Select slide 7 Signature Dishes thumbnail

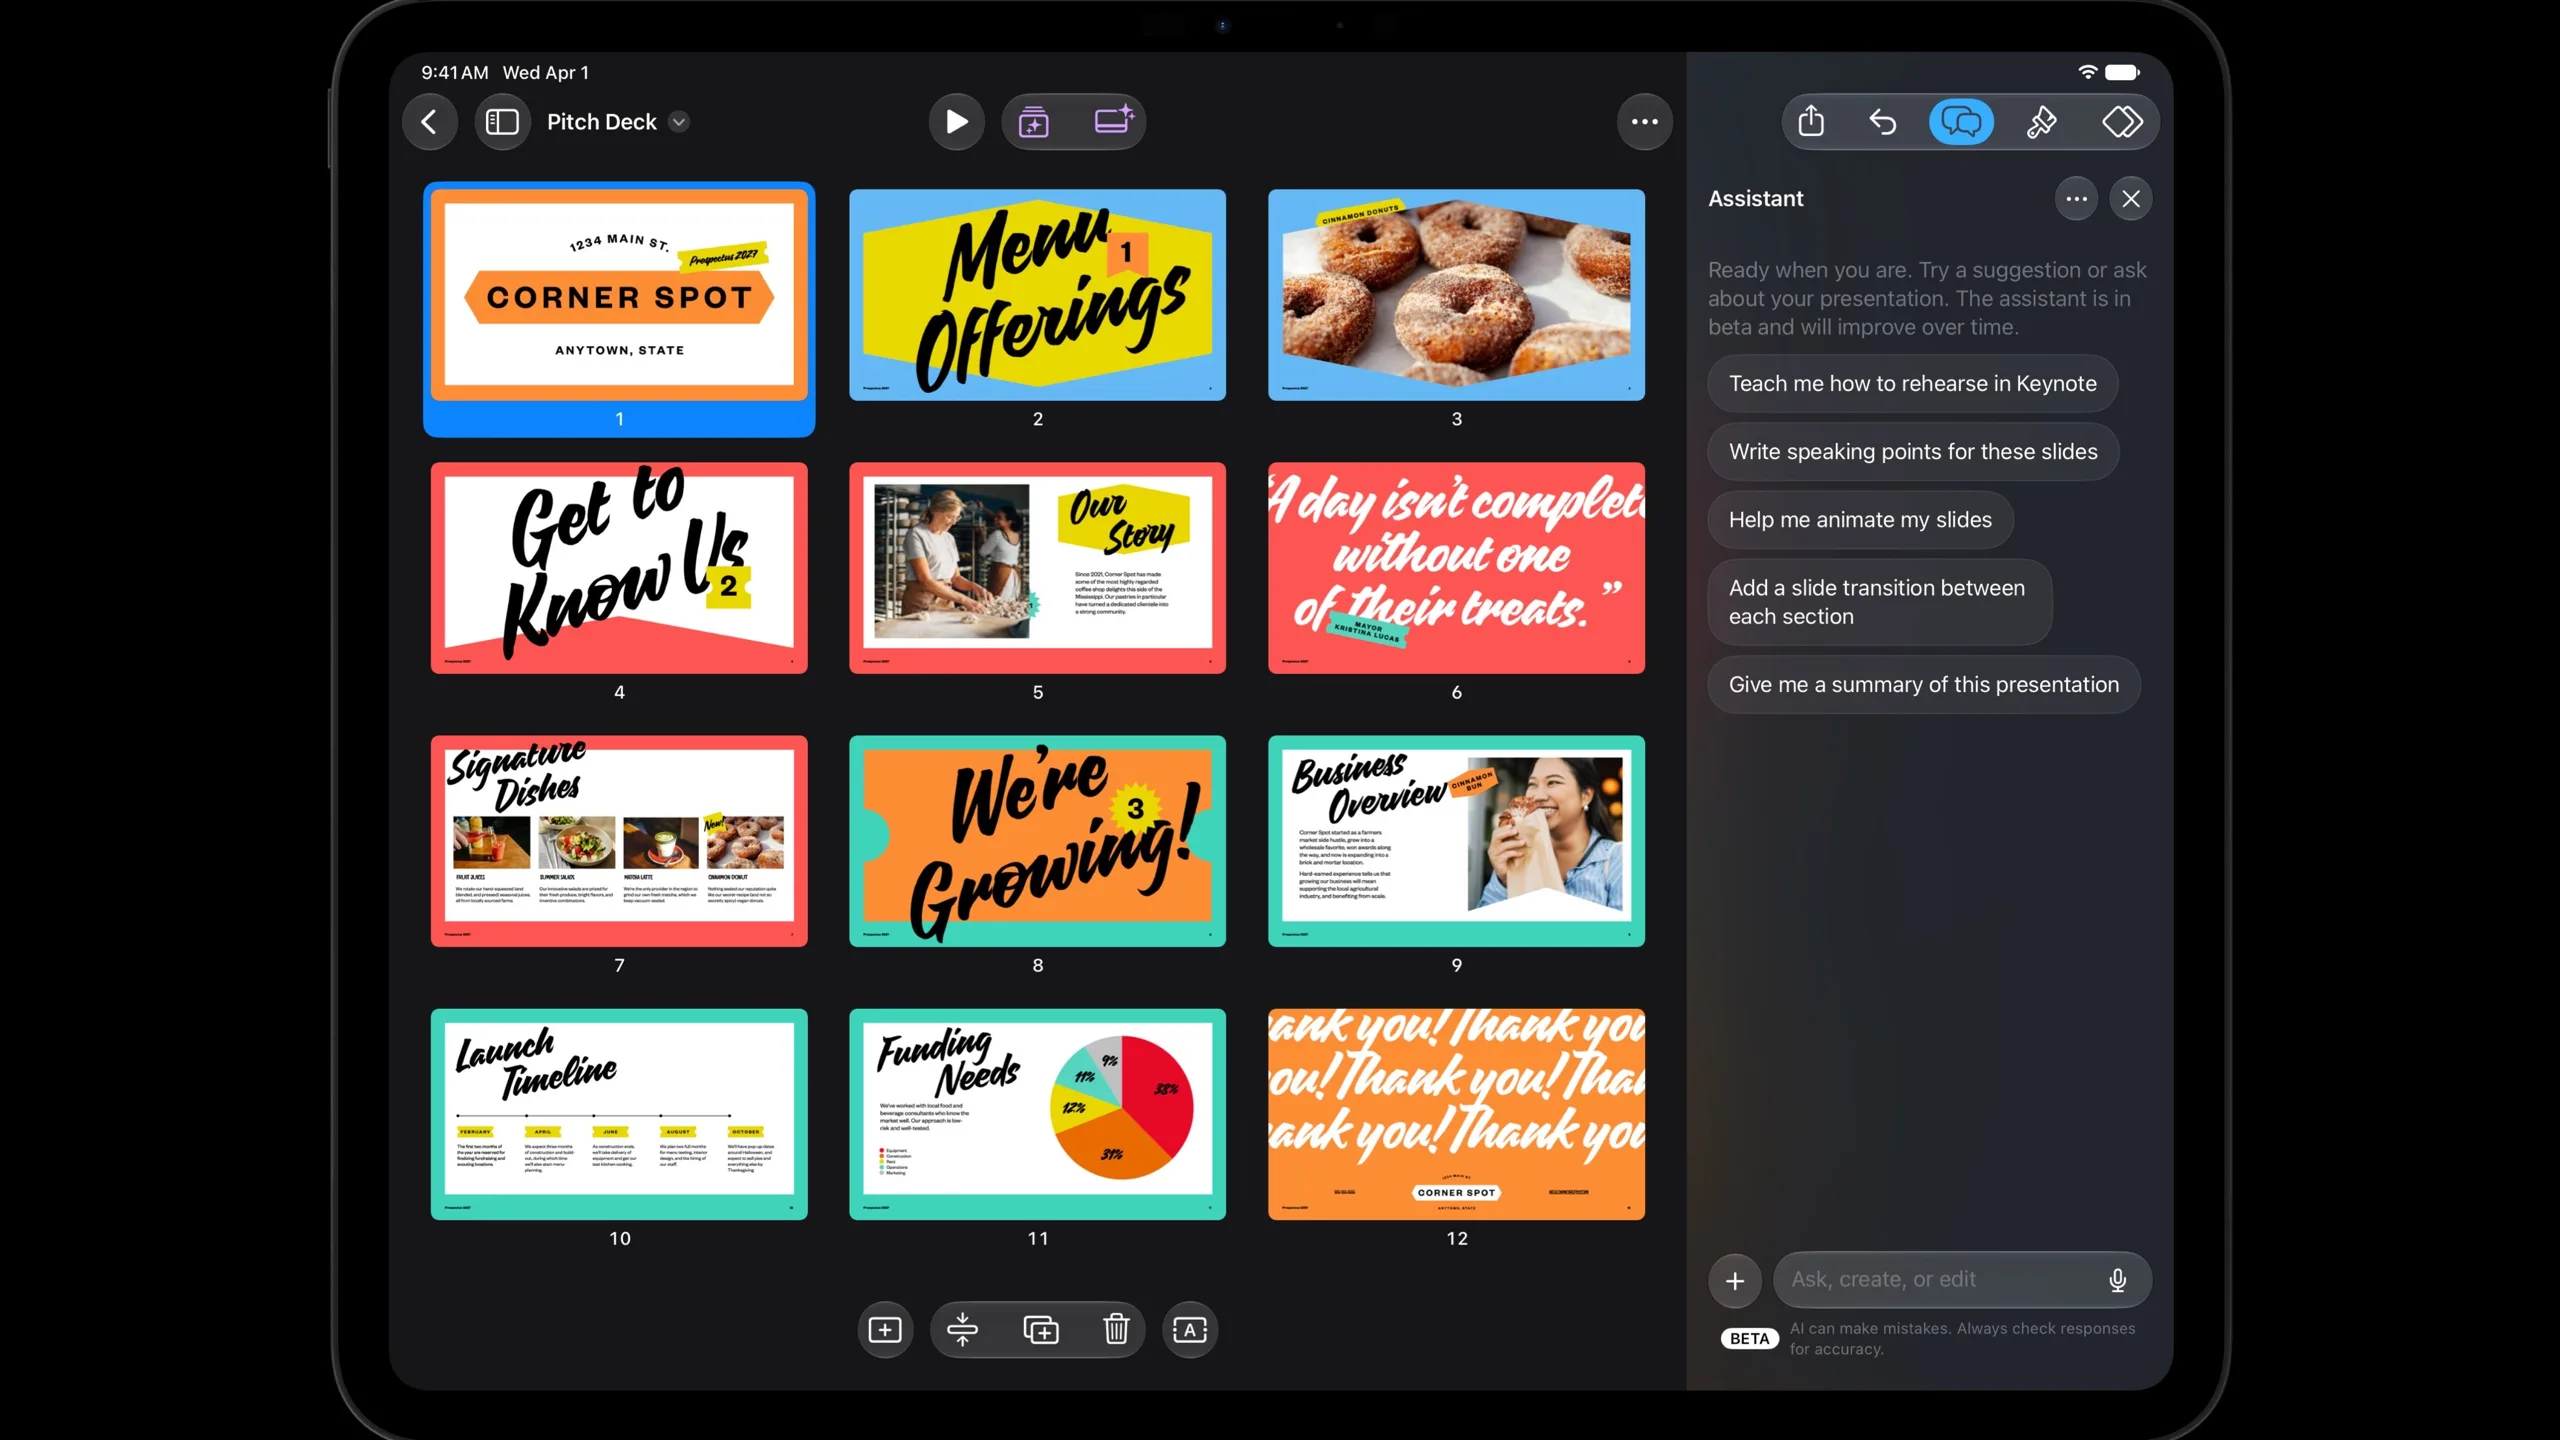pos(619,841)
